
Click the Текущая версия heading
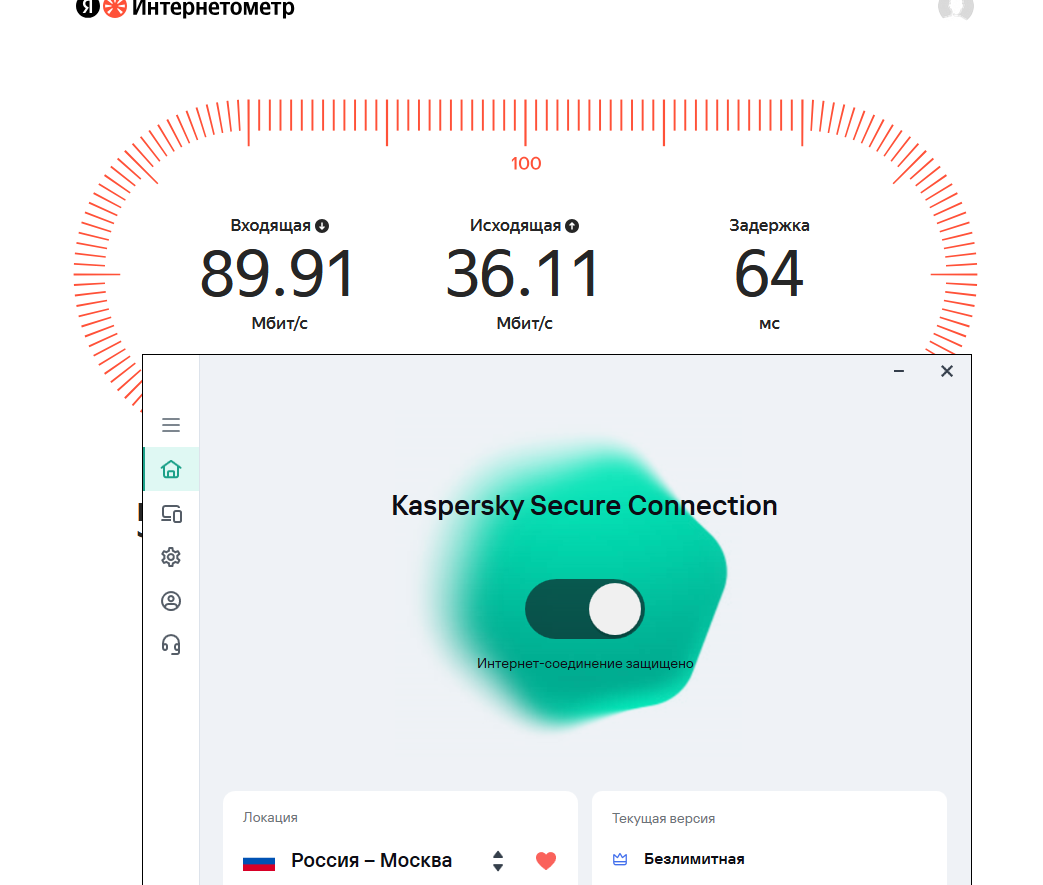click(663, 818)
